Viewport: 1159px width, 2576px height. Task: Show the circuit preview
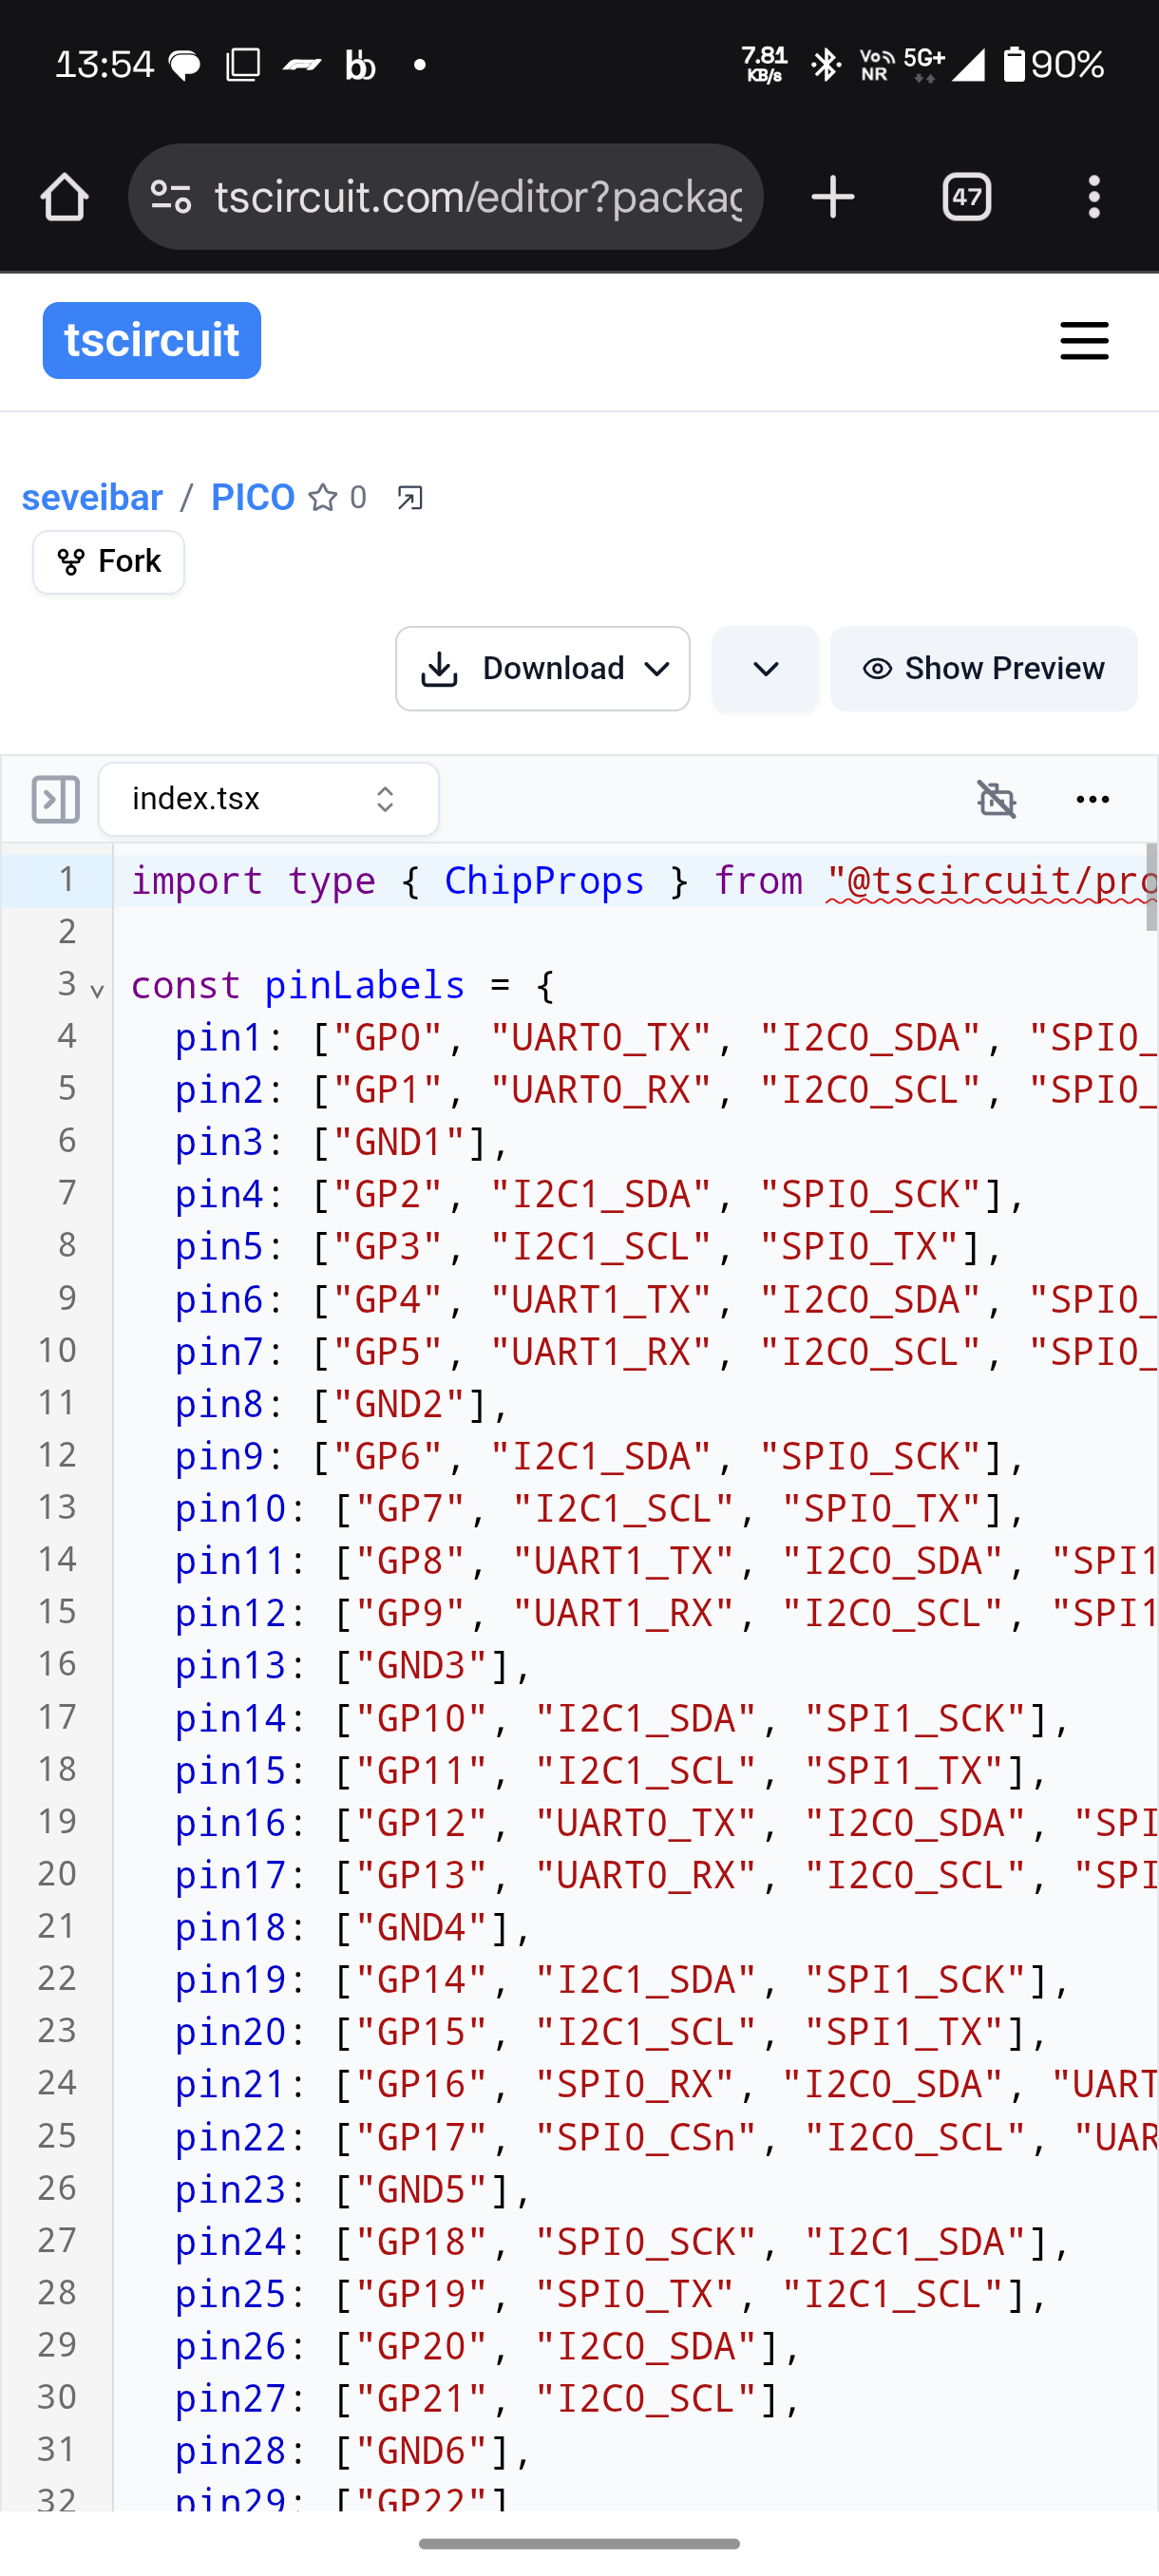(x=984, y=668)
